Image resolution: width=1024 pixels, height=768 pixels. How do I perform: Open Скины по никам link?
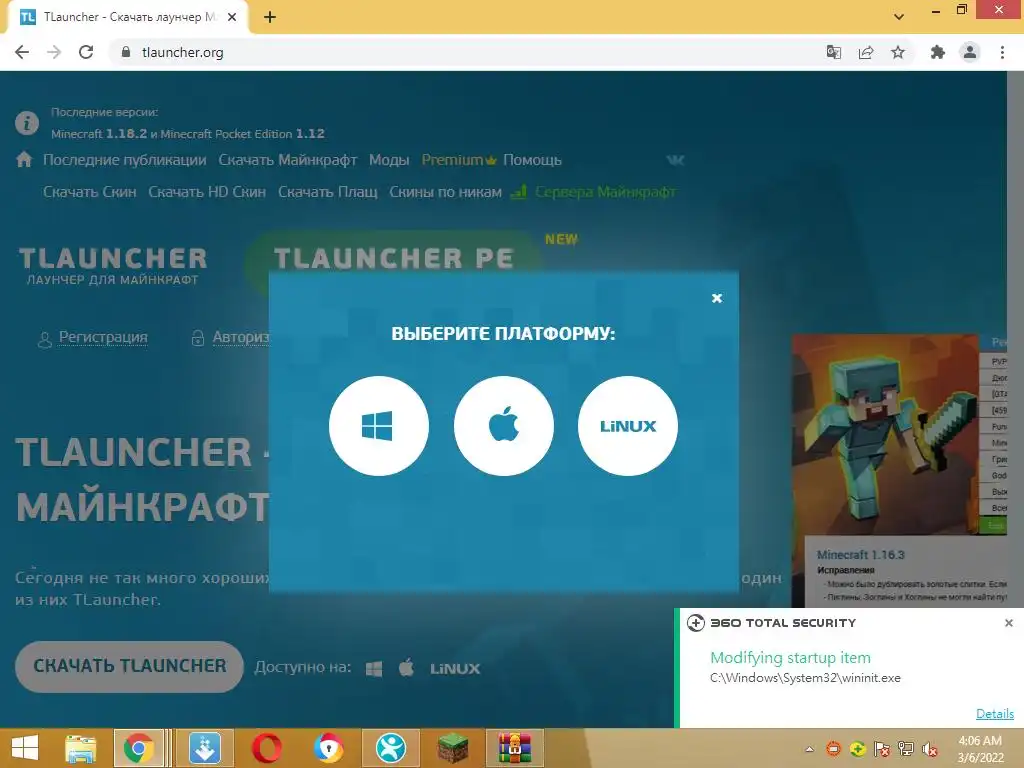click(445, 192)
